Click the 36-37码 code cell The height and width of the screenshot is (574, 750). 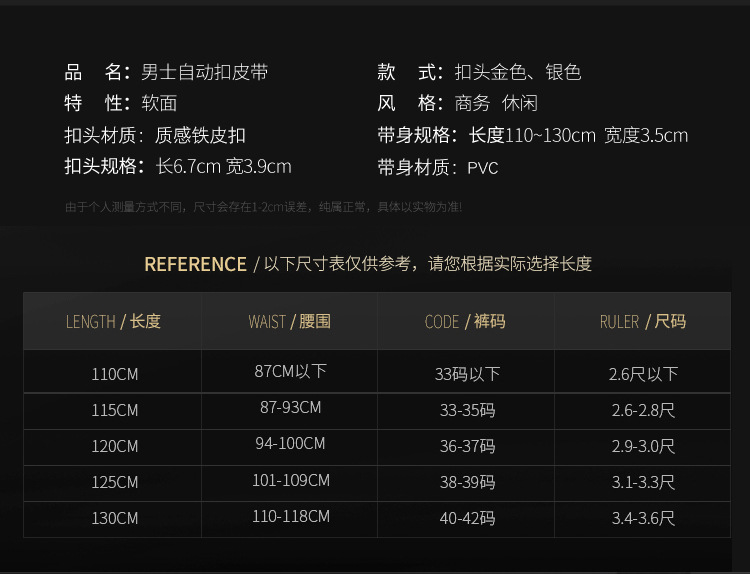[x=467, y=446]
